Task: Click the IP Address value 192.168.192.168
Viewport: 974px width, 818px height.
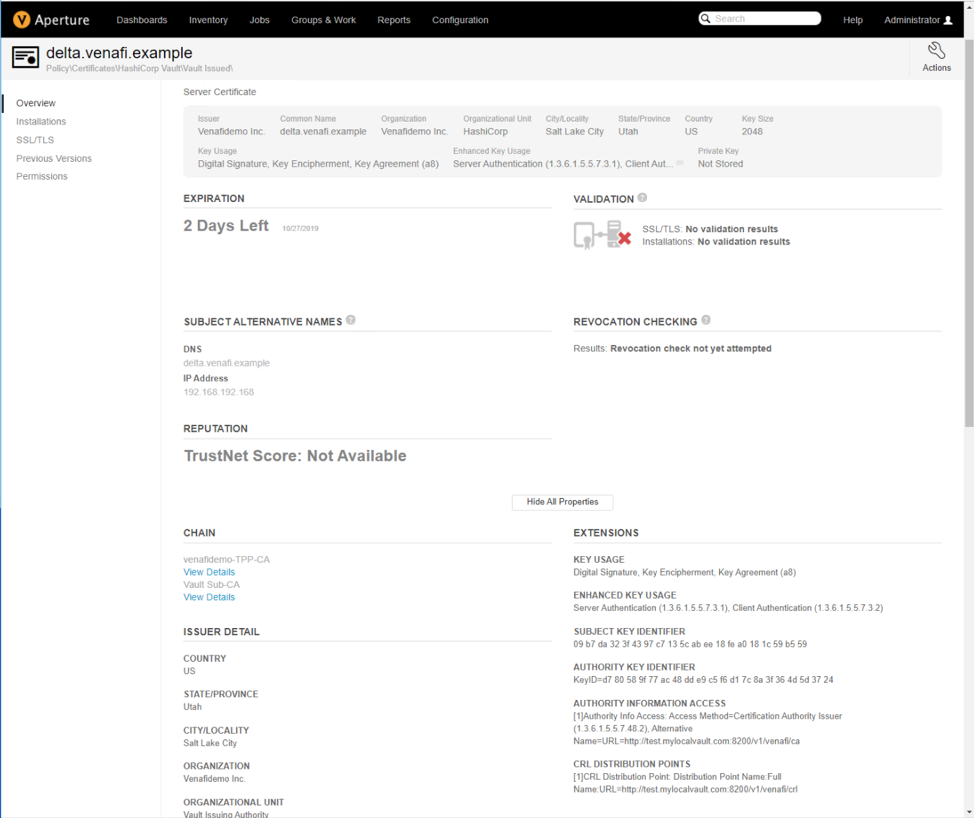Action: click(219, 392)
